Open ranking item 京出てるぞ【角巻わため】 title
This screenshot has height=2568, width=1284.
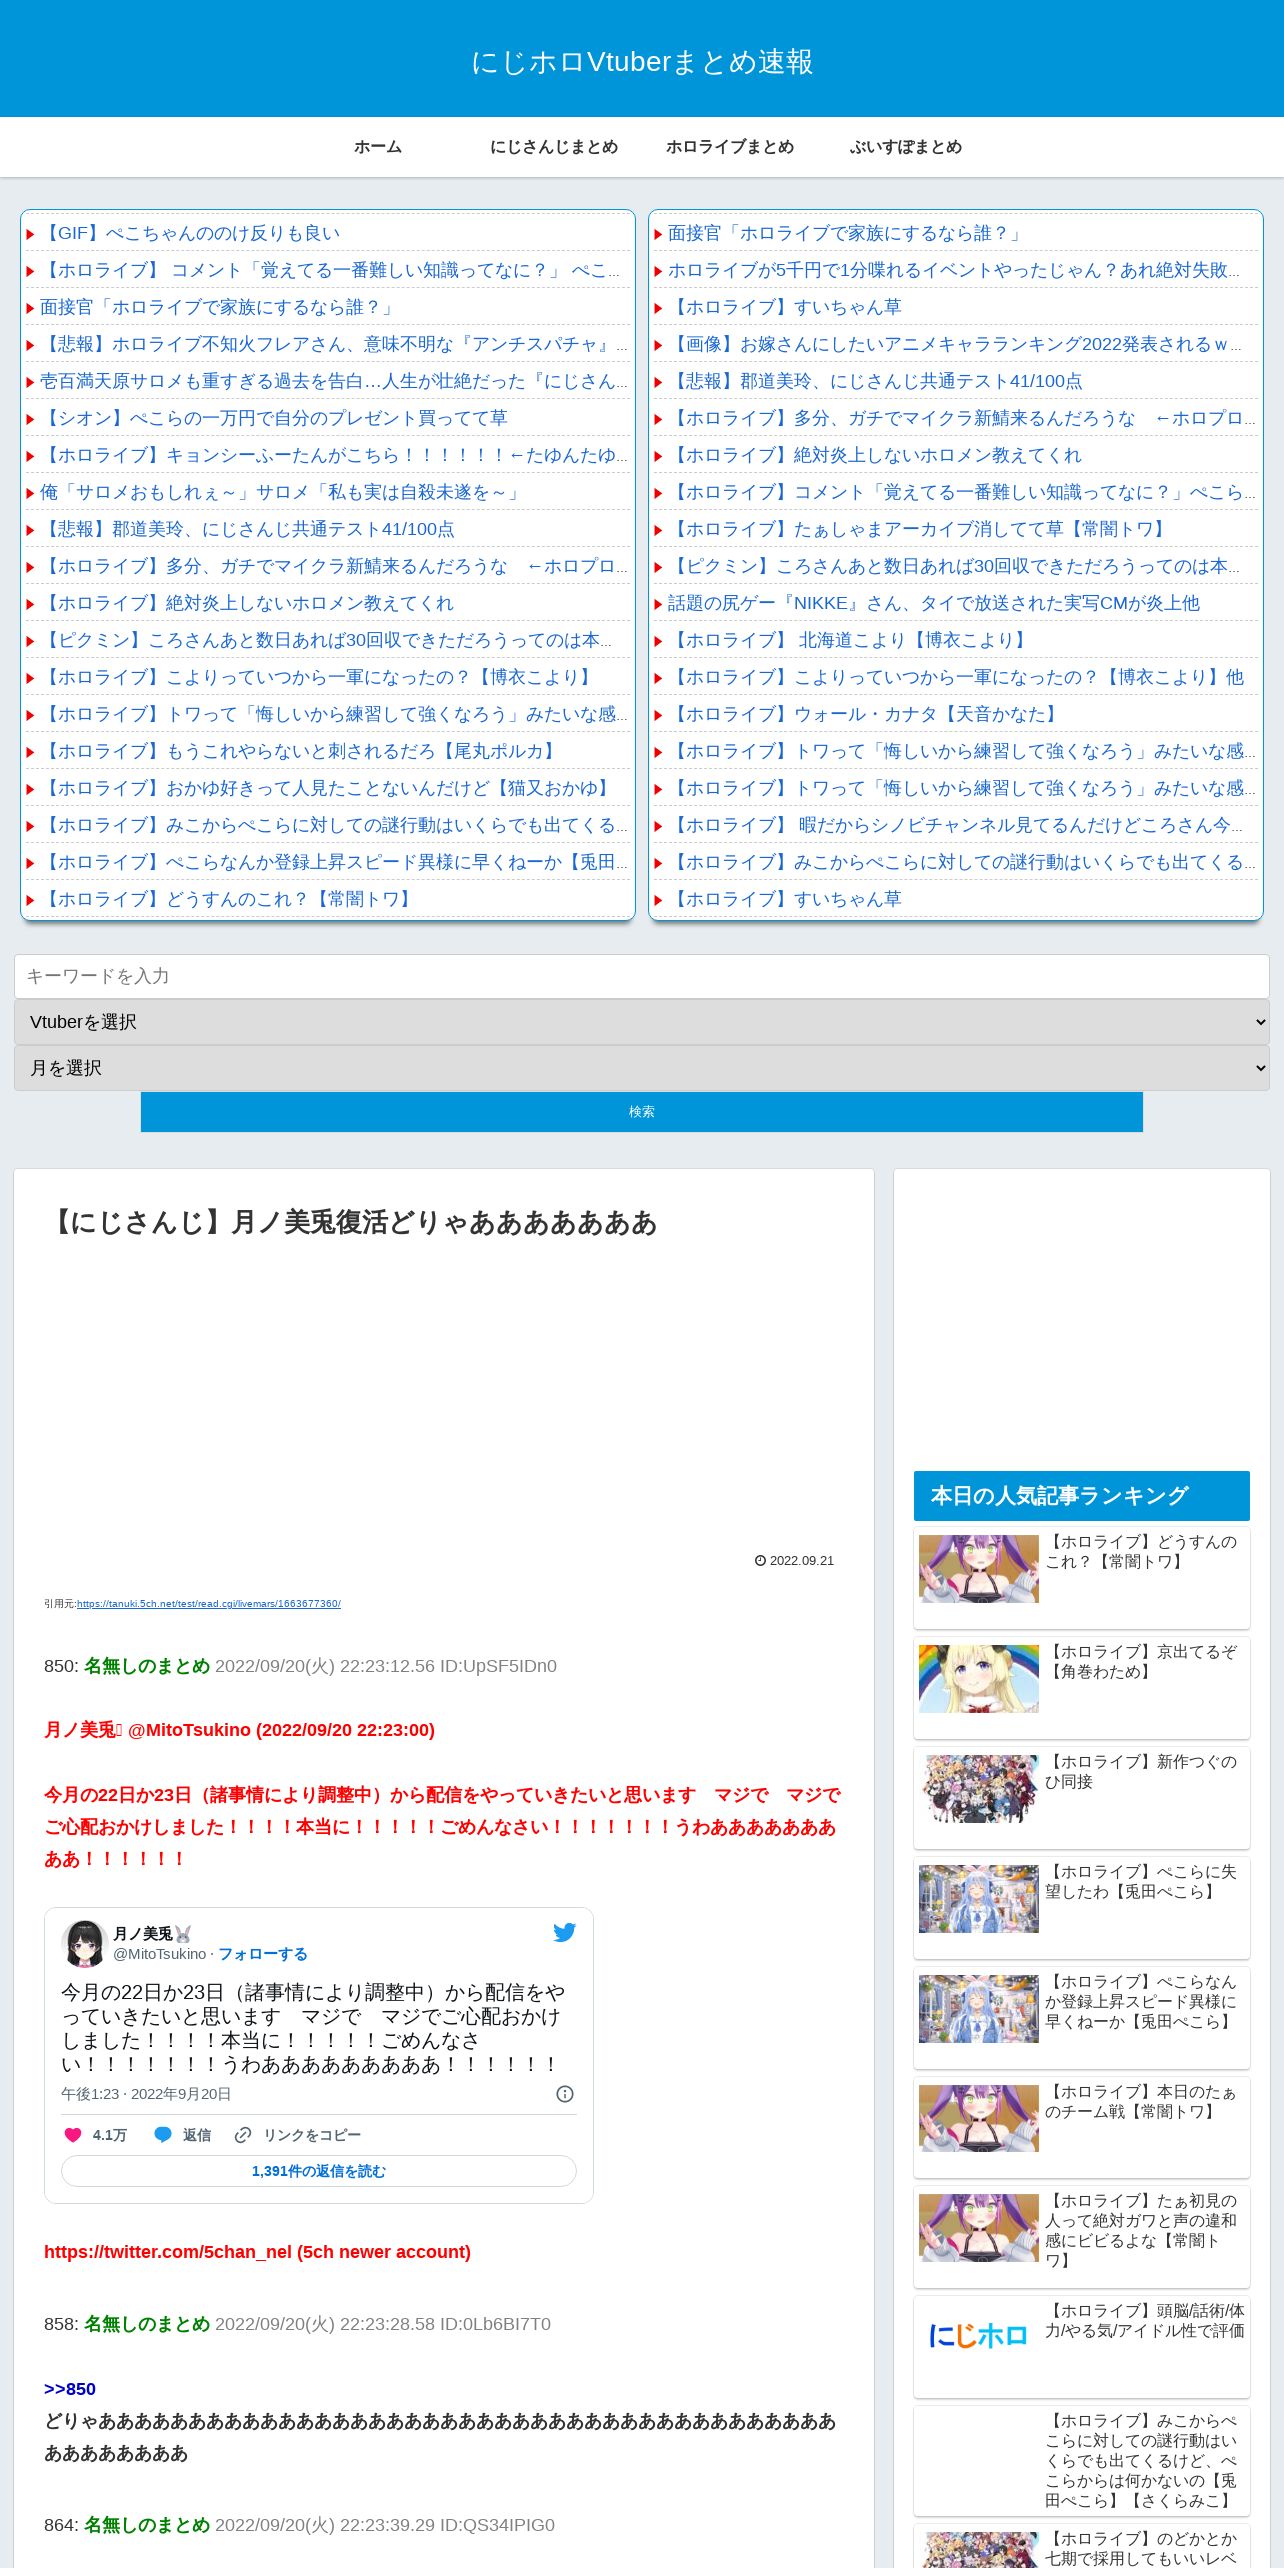tap(1141, 1662)
